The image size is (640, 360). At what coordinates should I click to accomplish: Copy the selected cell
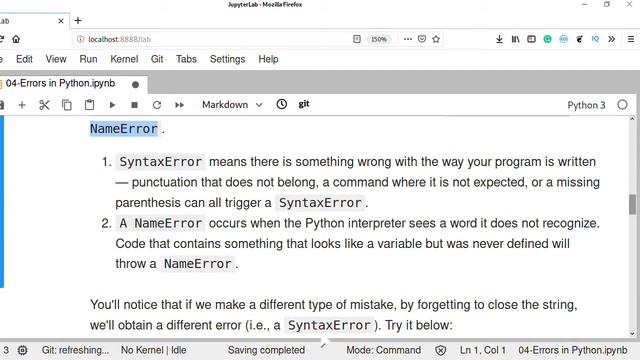[67, 105]
